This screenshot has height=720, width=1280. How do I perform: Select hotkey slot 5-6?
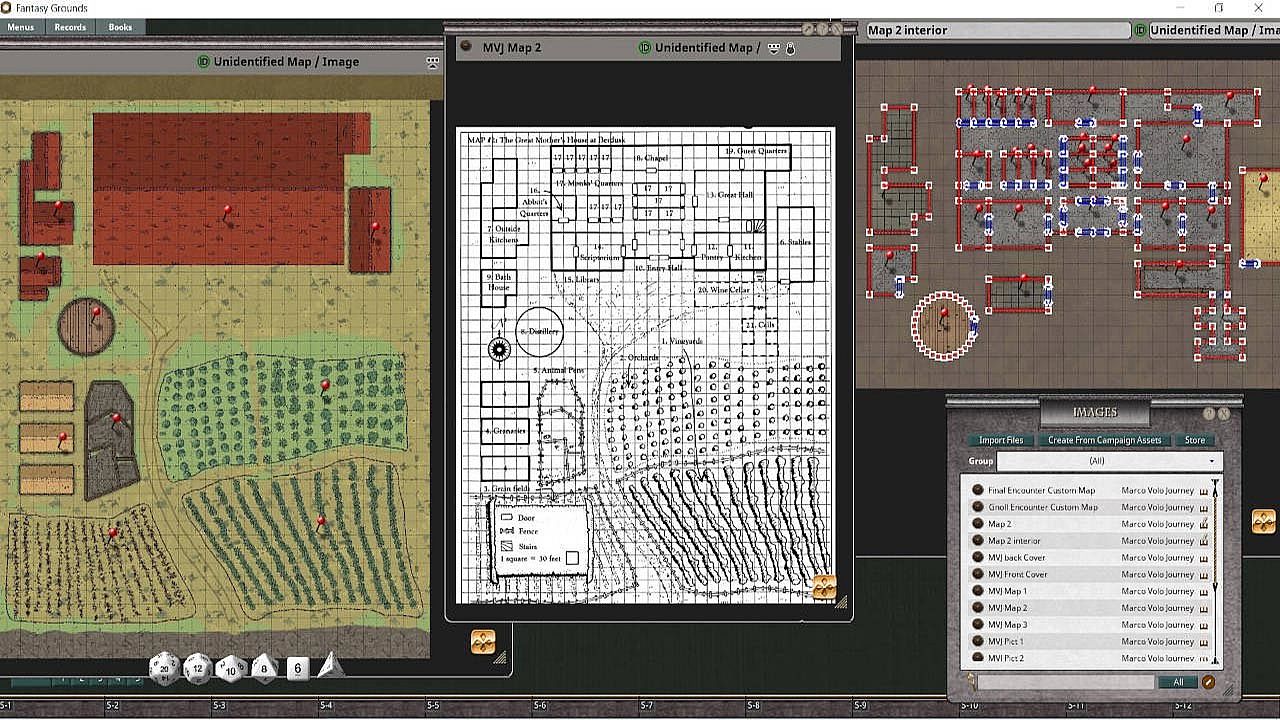point(540,706)
